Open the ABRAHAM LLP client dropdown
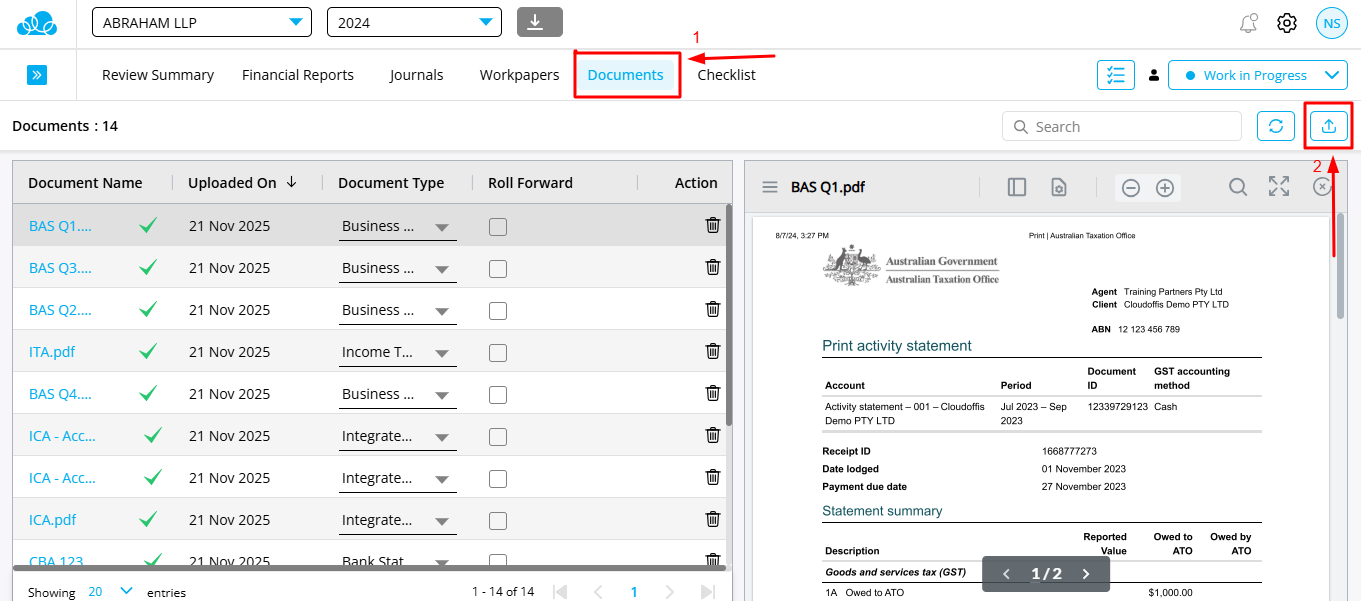Screen dimensions: 1361x601 pos(201,22)
